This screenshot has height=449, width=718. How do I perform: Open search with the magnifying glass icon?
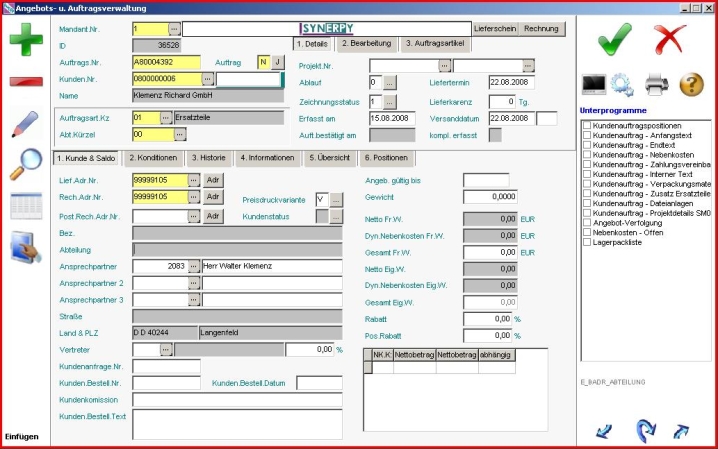tap(24, 162)
